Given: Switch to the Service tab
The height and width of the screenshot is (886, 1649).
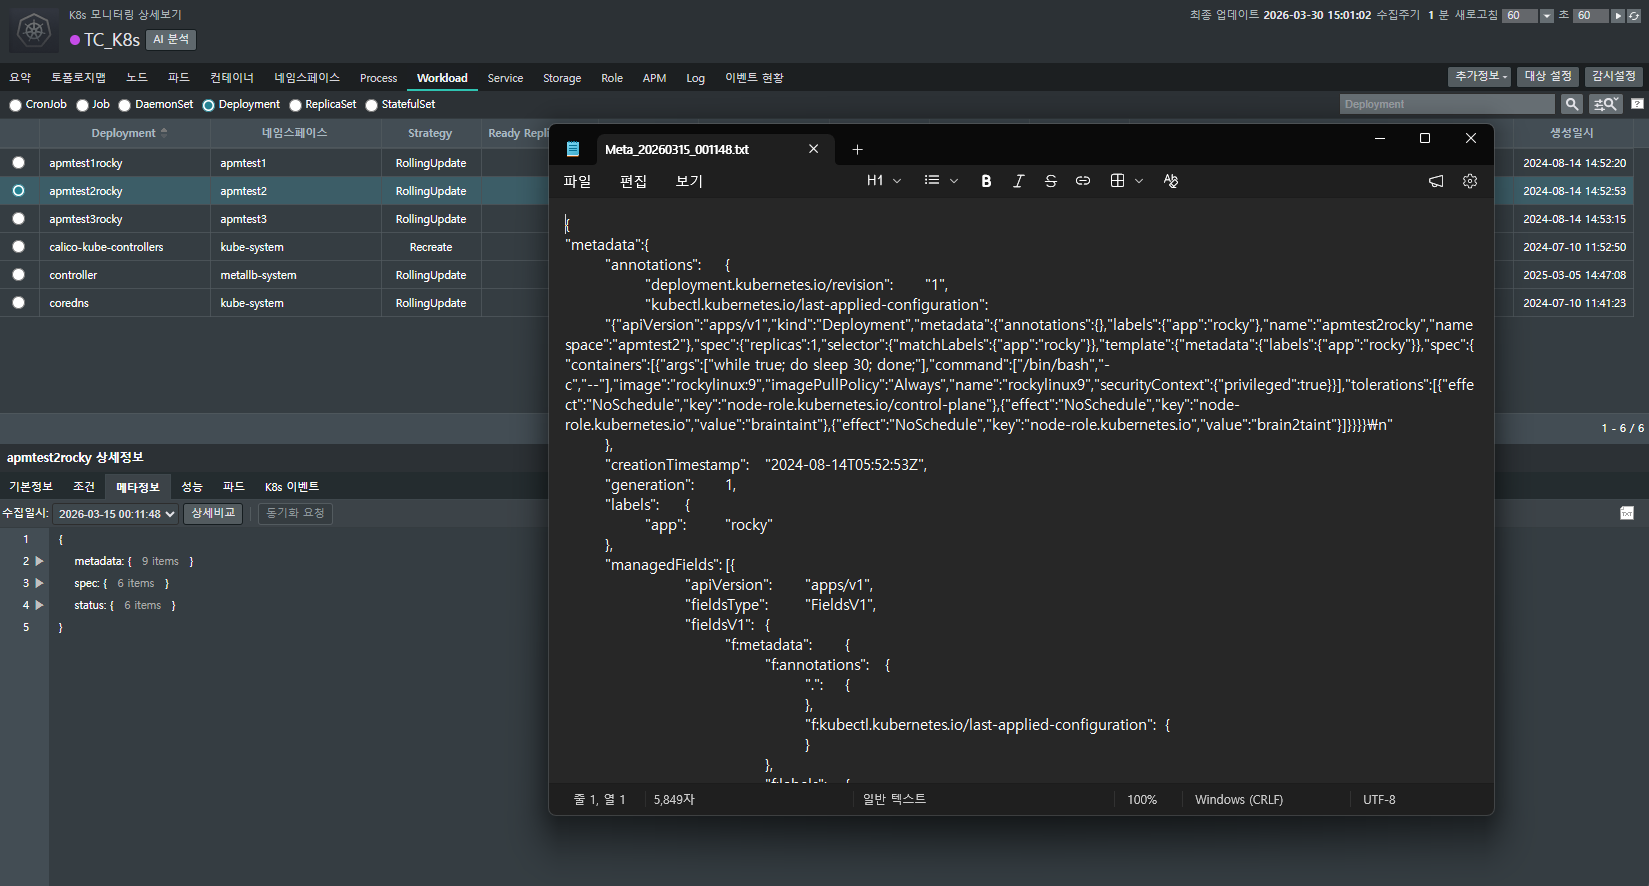Looking at the screenshot, I should (x=505, y=78).
